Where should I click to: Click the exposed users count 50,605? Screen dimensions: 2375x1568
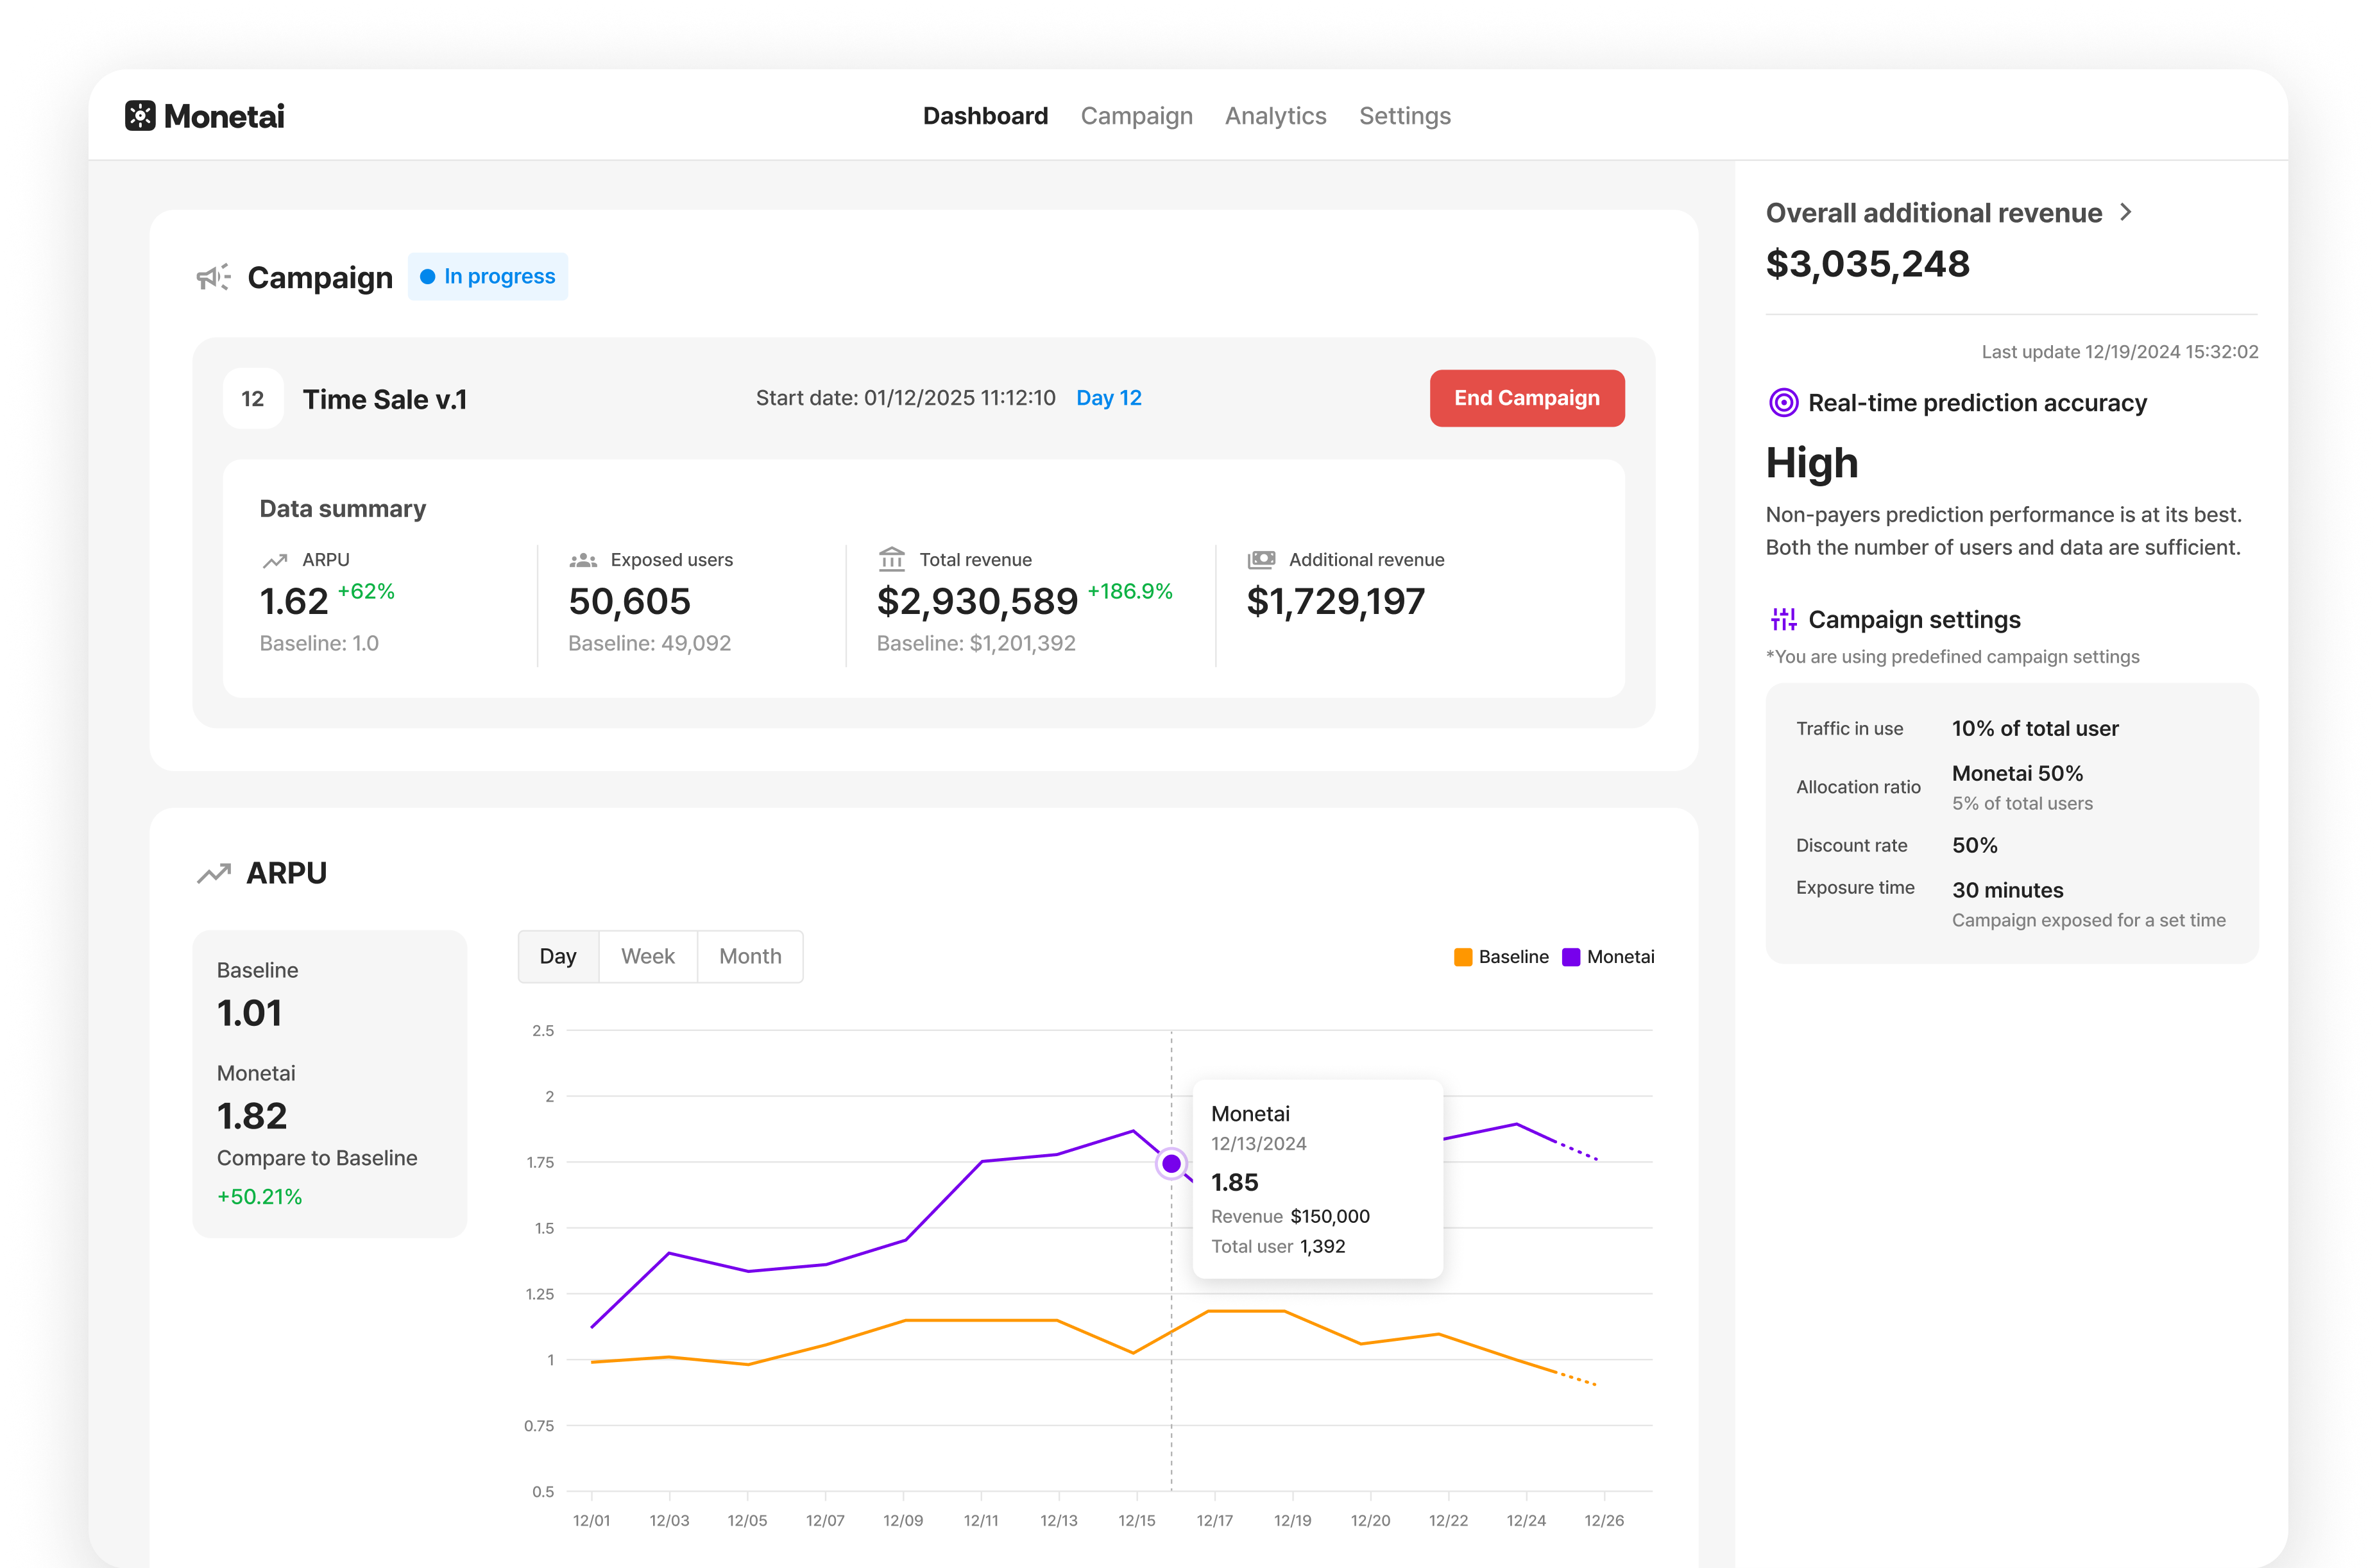tap(629, 601)
